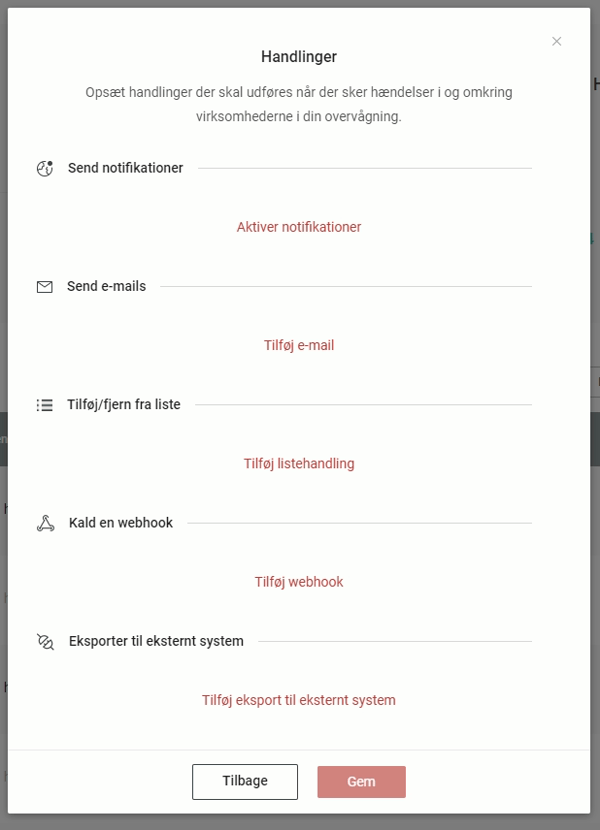Click the notification clock icon beside Send notifikationer
This screenshot has width=600, height=830.
click(x=44, y=168)
